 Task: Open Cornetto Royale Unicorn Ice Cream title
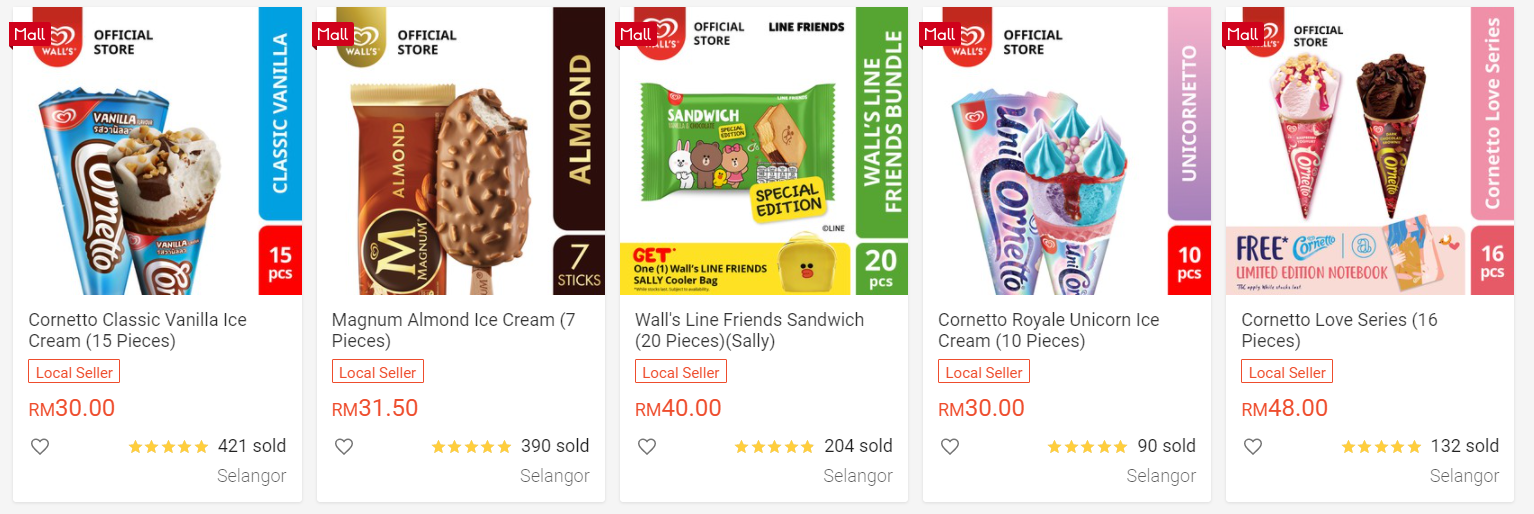click(x=1048, y=330)
